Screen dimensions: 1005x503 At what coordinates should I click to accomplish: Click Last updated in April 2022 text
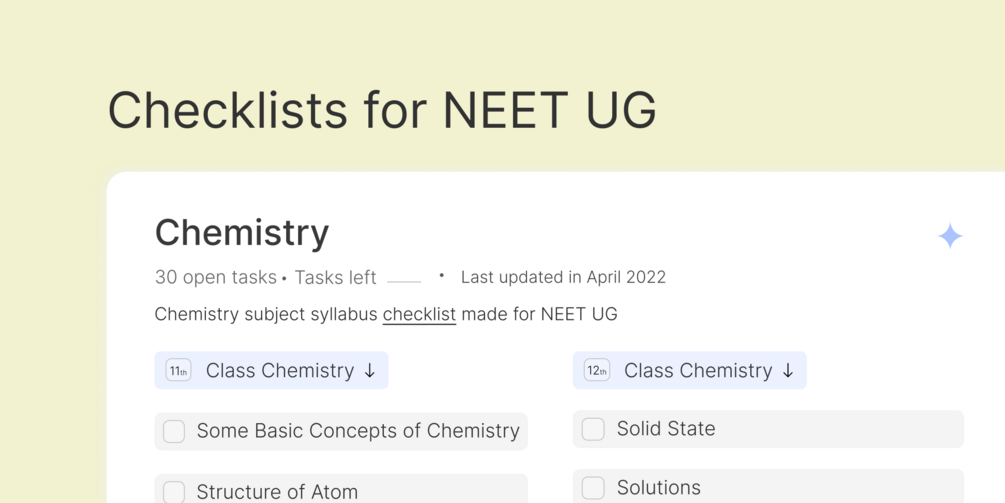coord(563,277)
